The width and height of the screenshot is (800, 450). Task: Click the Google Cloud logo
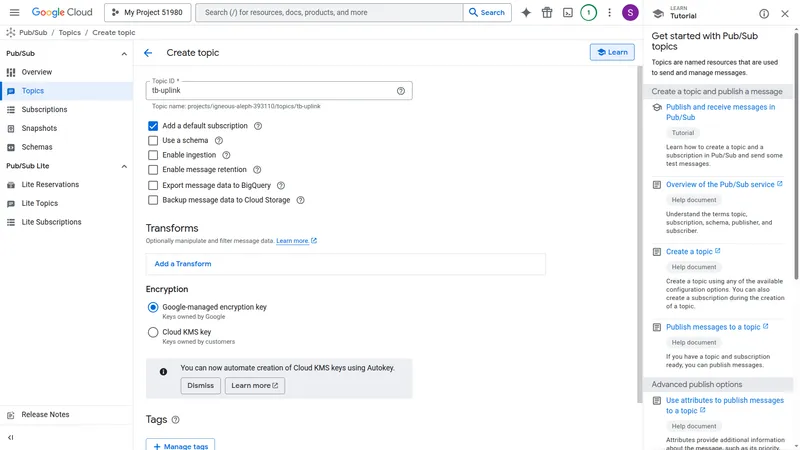coord(62,12)
